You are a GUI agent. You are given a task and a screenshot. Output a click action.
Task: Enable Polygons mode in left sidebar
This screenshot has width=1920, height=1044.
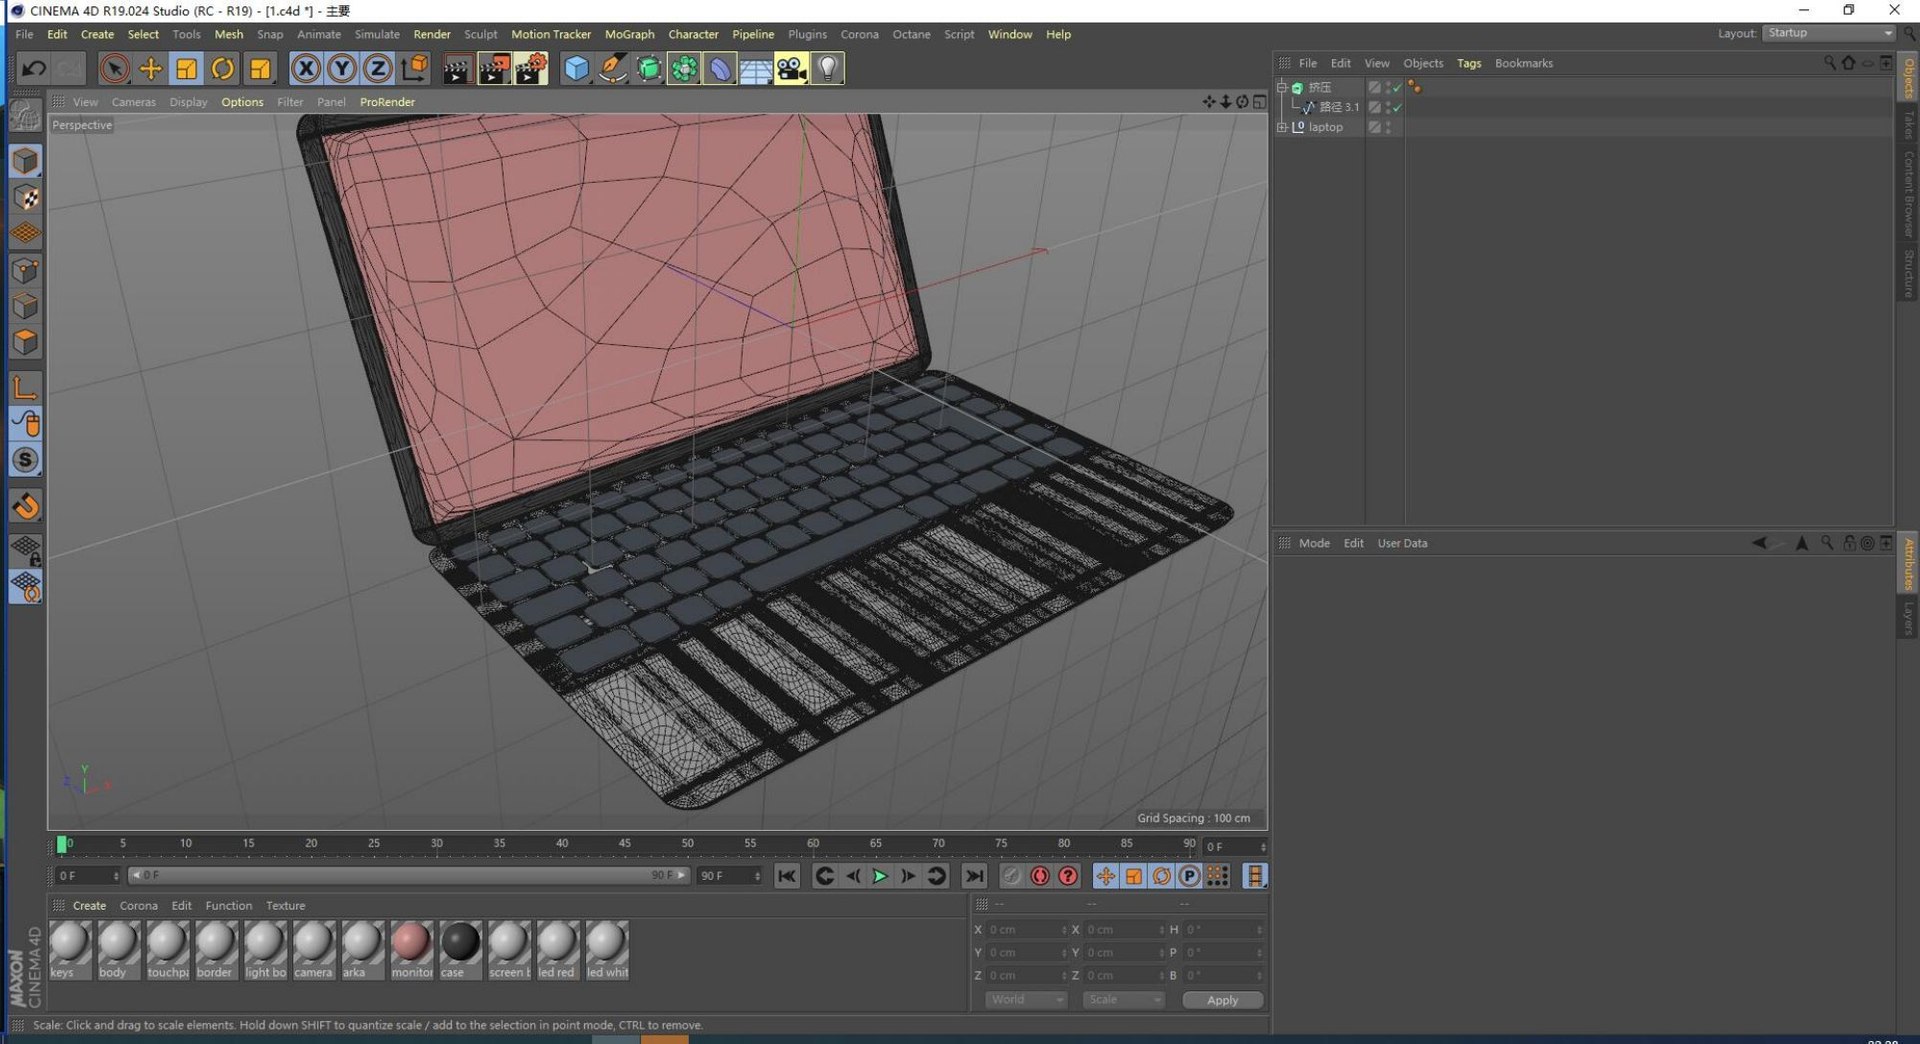pos(26,343)
